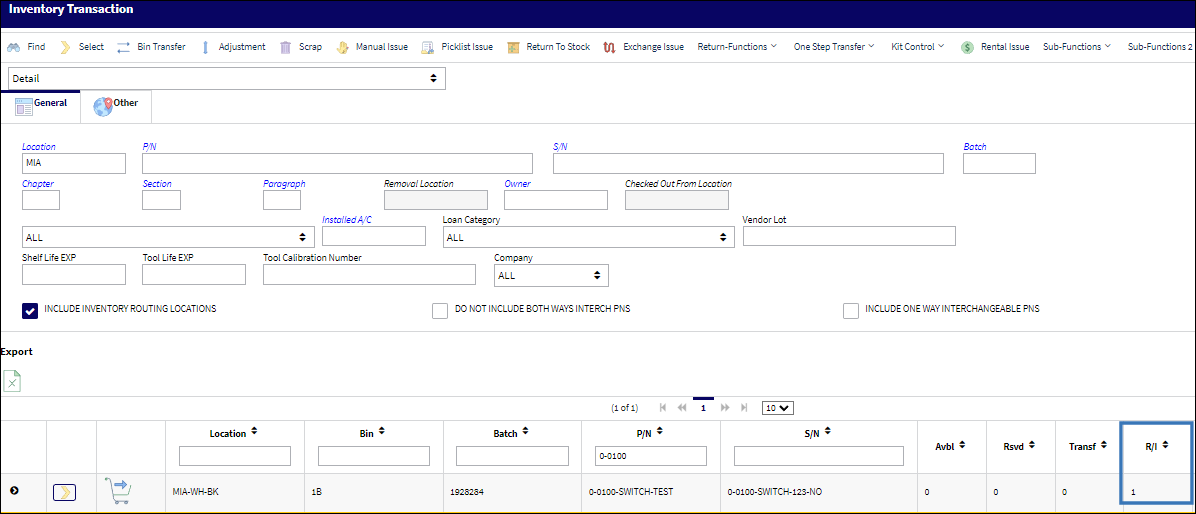
Task: Click the Vendor Lot field
Action: 849,236
